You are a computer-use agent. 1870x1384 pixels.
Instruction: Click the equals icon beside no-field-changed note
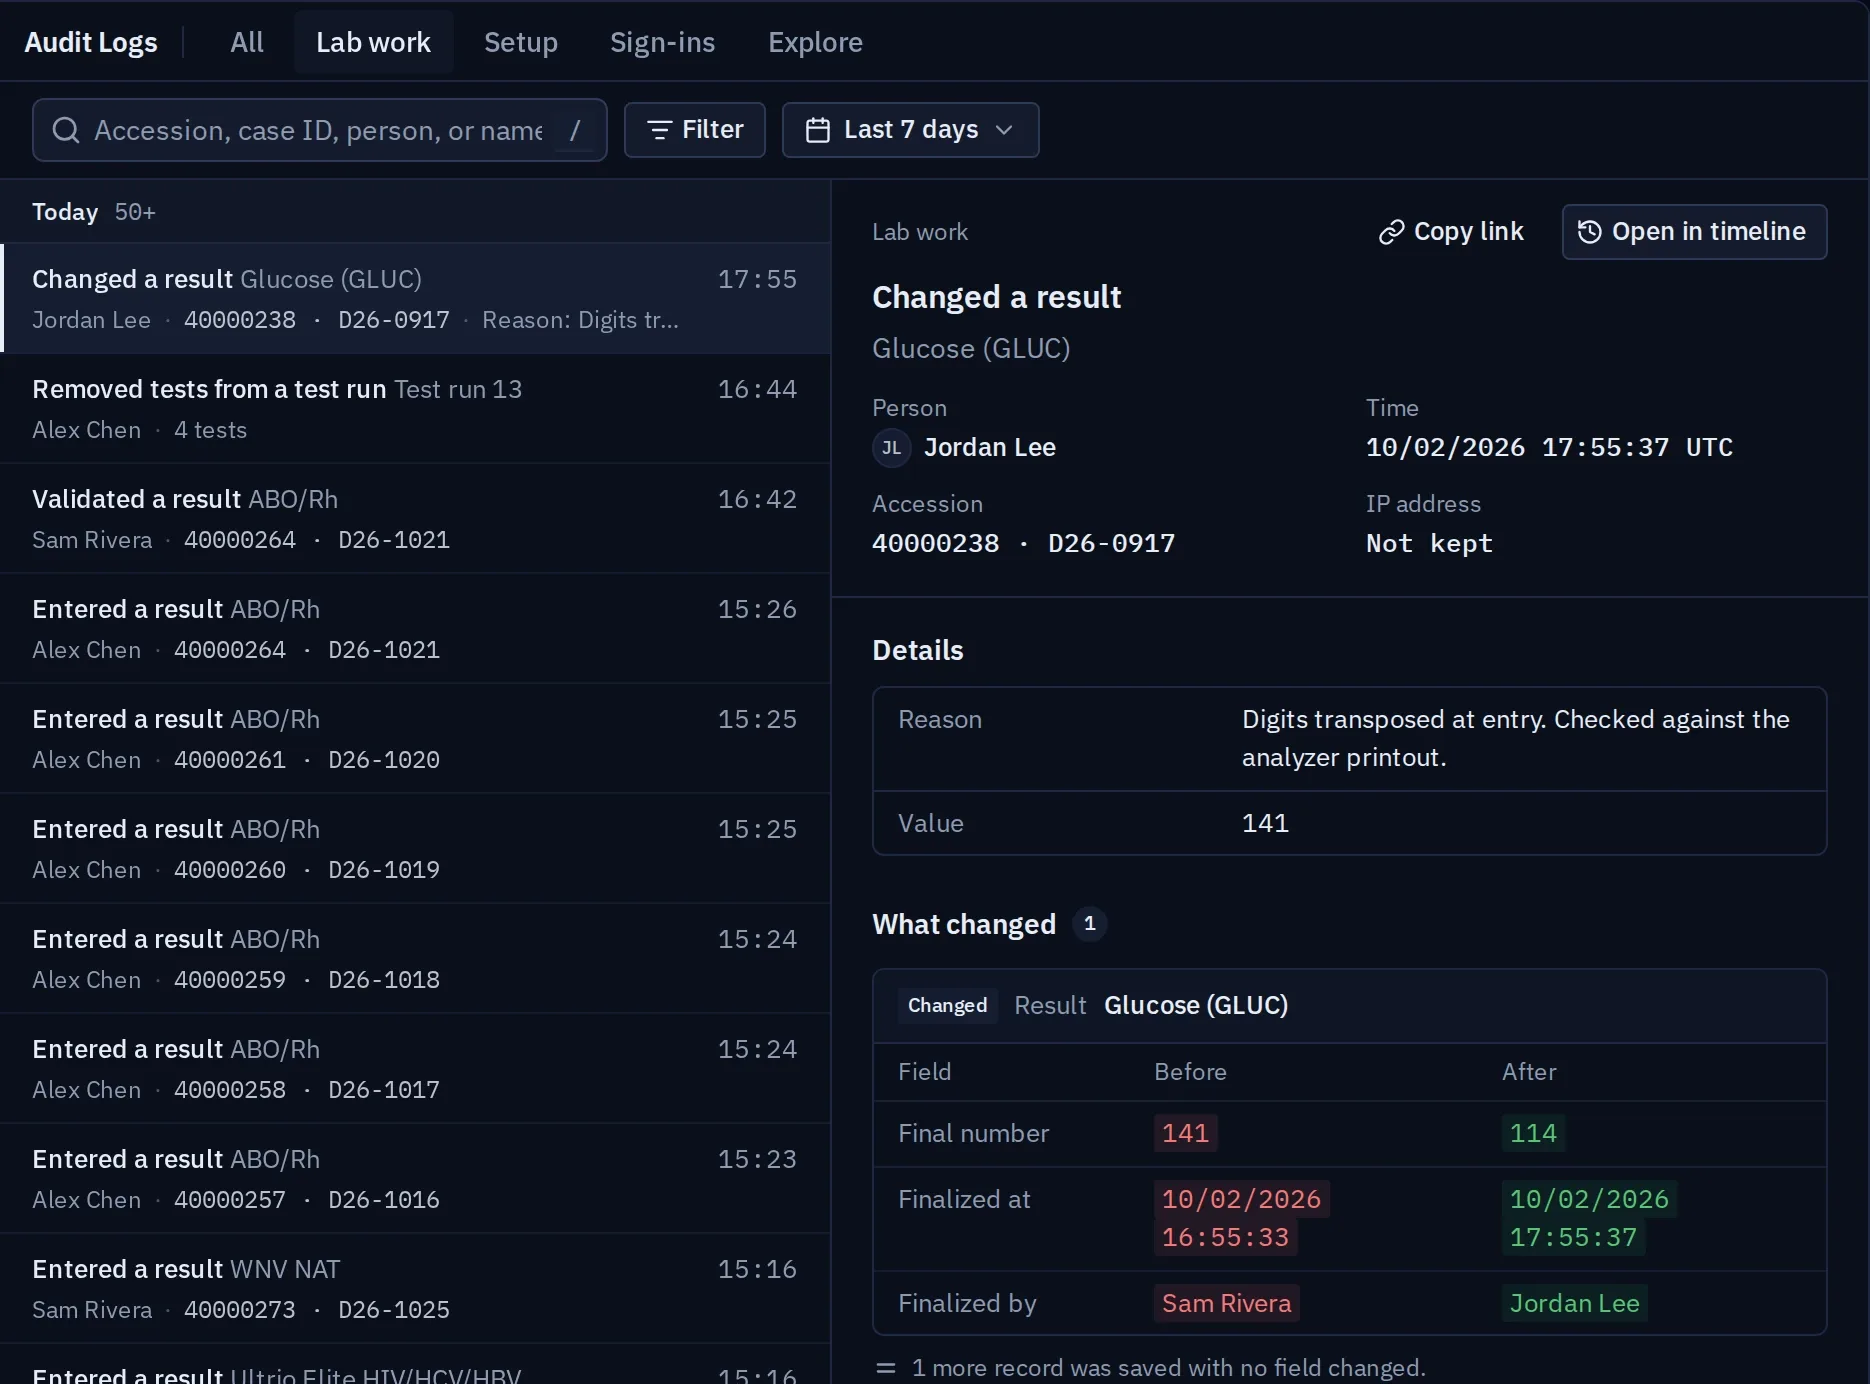(886, 1368)
